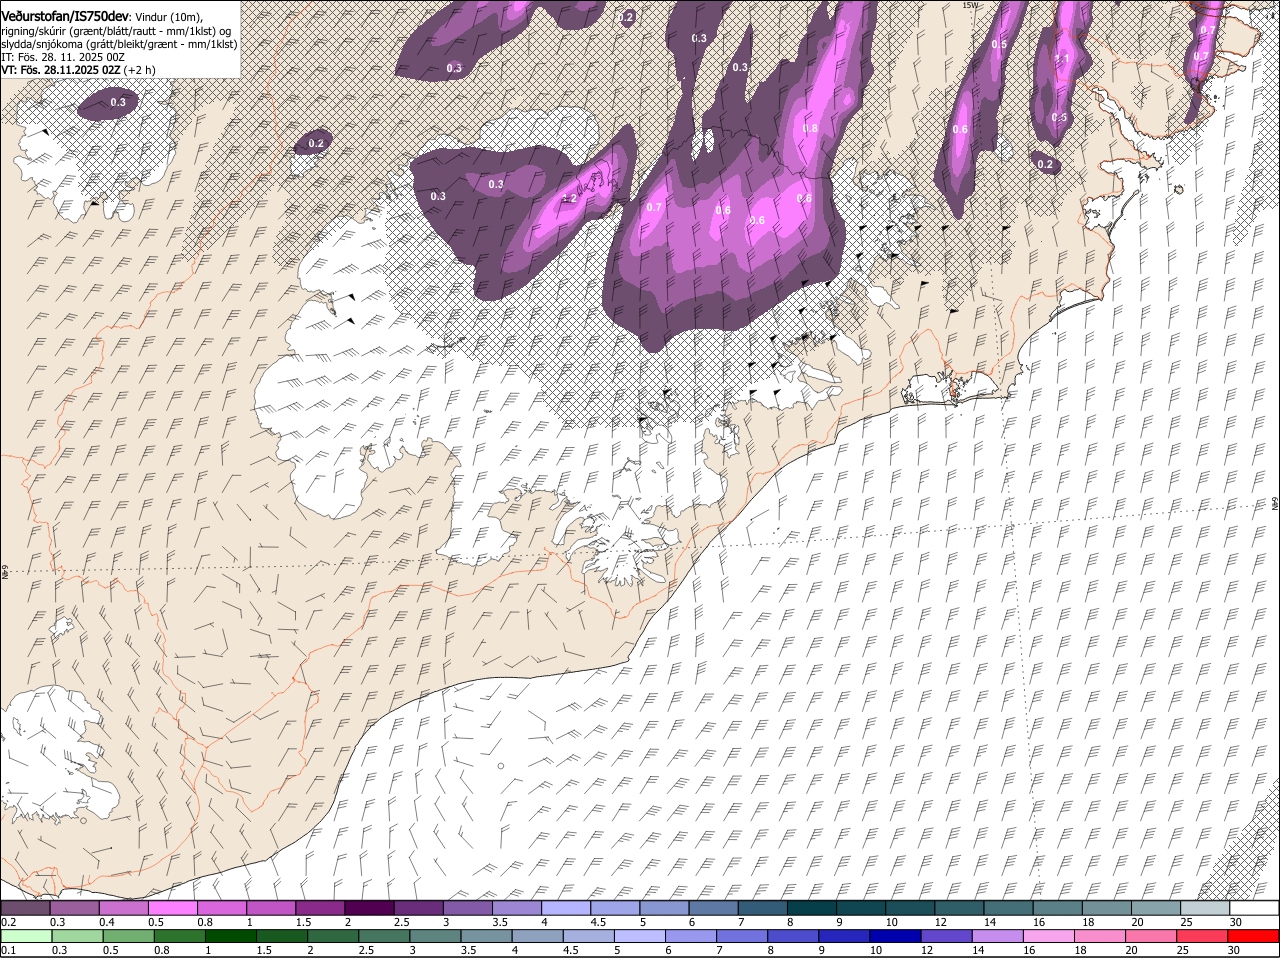Select the 0.3 swatch in the purple snow legend
Image resolution: width=1280 pixels, height=958 pixels.
(x=75, y=907)
